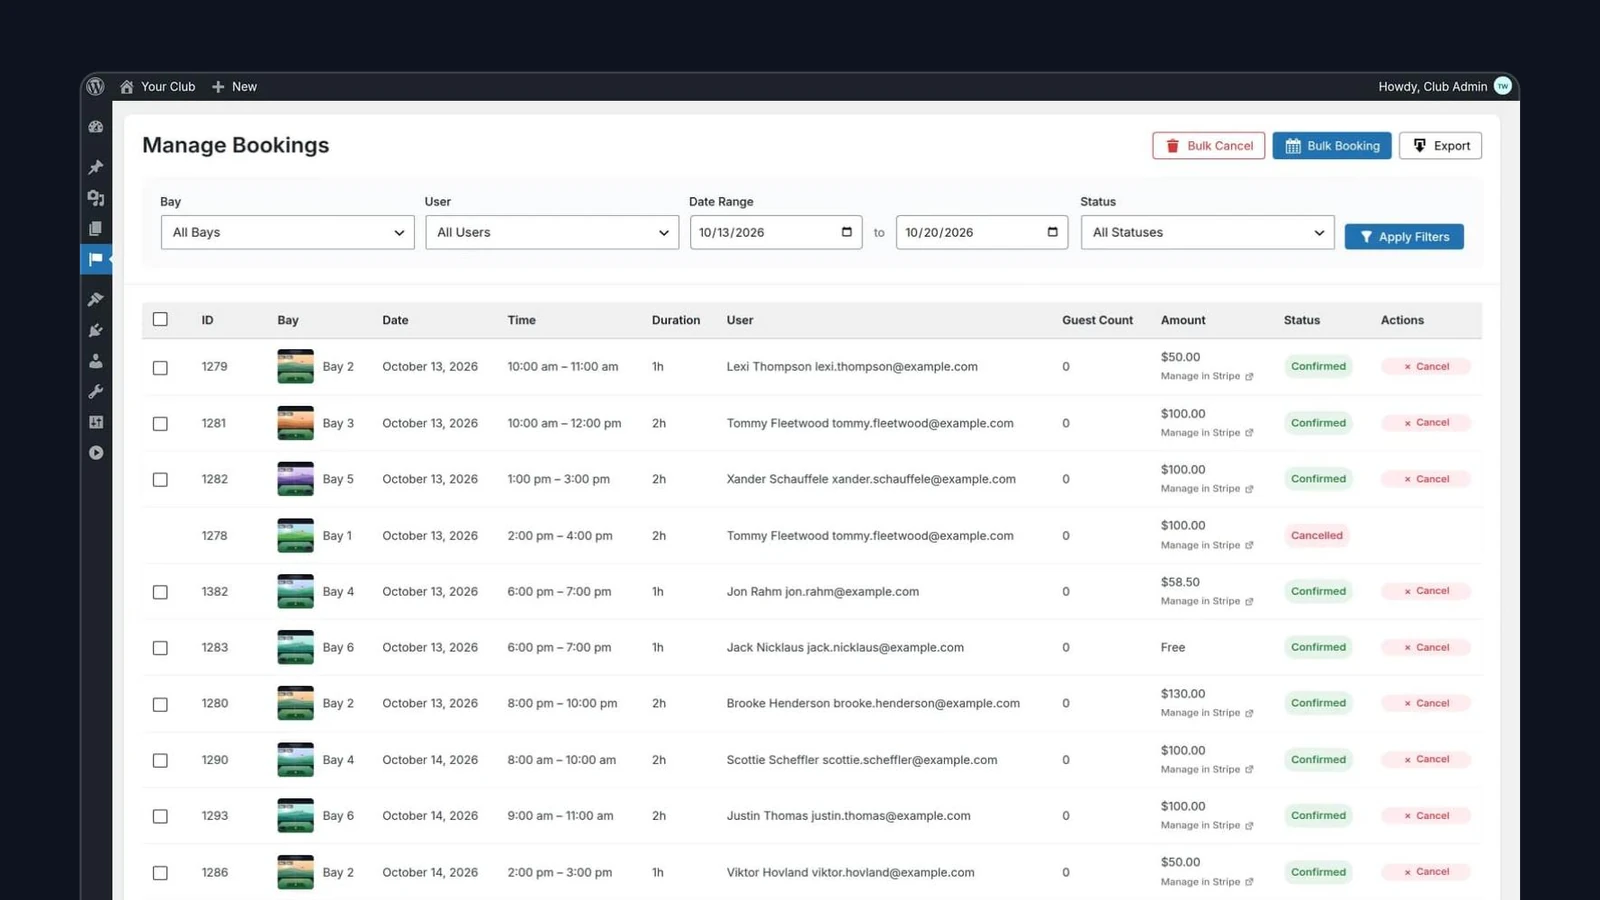Open calendar picker on 10/13/2026 start date
The image size is (1600, 900).
coord(847,232)
